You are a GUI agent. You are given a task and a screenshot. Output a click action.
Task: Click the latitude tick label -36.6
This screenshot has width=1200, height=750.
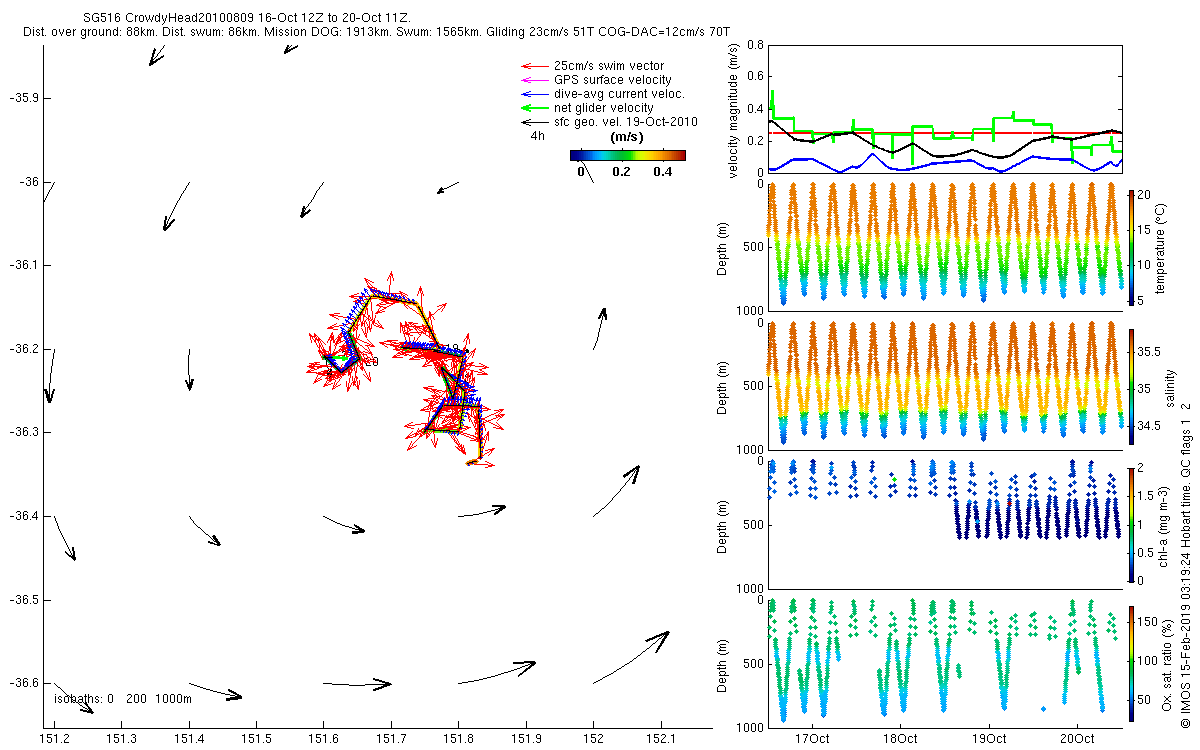[x=24, y=683]
